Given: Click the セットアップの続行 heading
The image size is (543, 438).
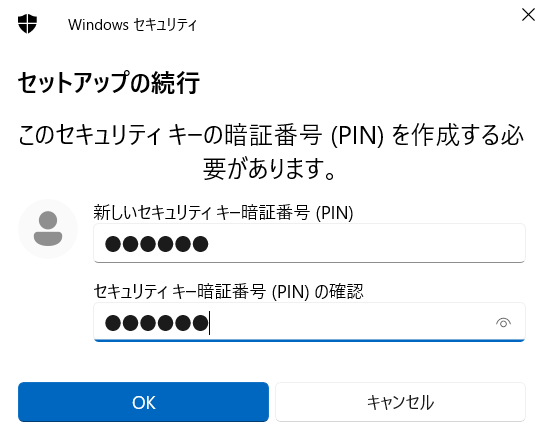Looking at the screenshot, I should [109, 83].
